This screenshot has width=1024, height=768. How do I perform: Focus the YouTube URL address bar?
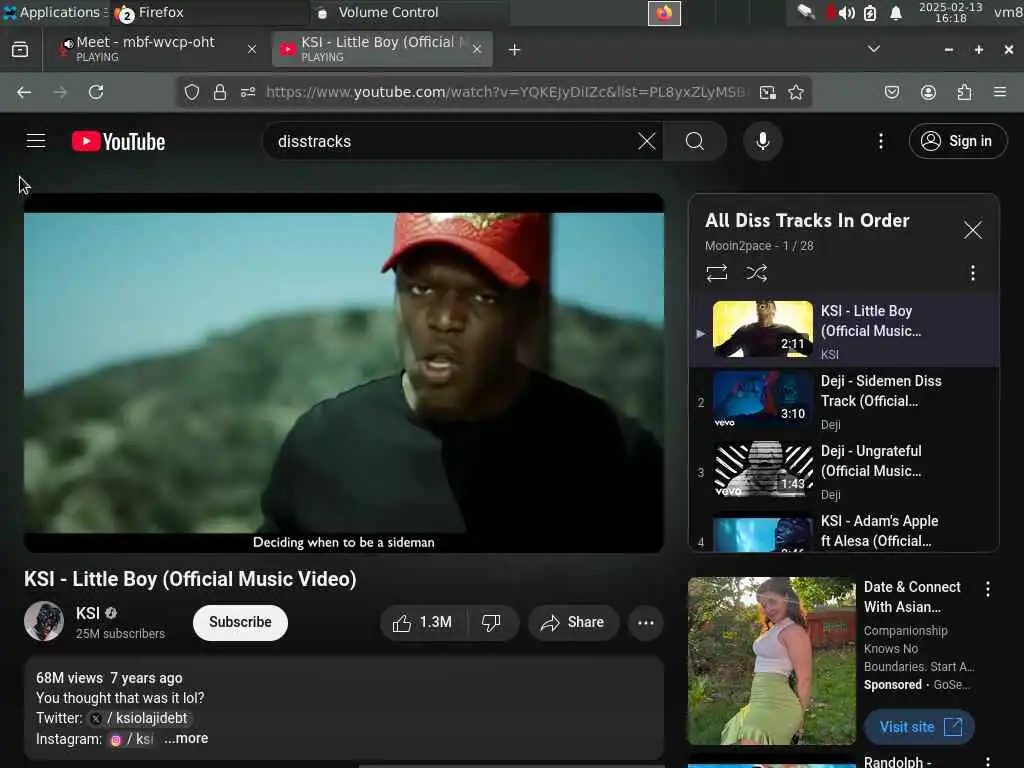tap(504, 92)
